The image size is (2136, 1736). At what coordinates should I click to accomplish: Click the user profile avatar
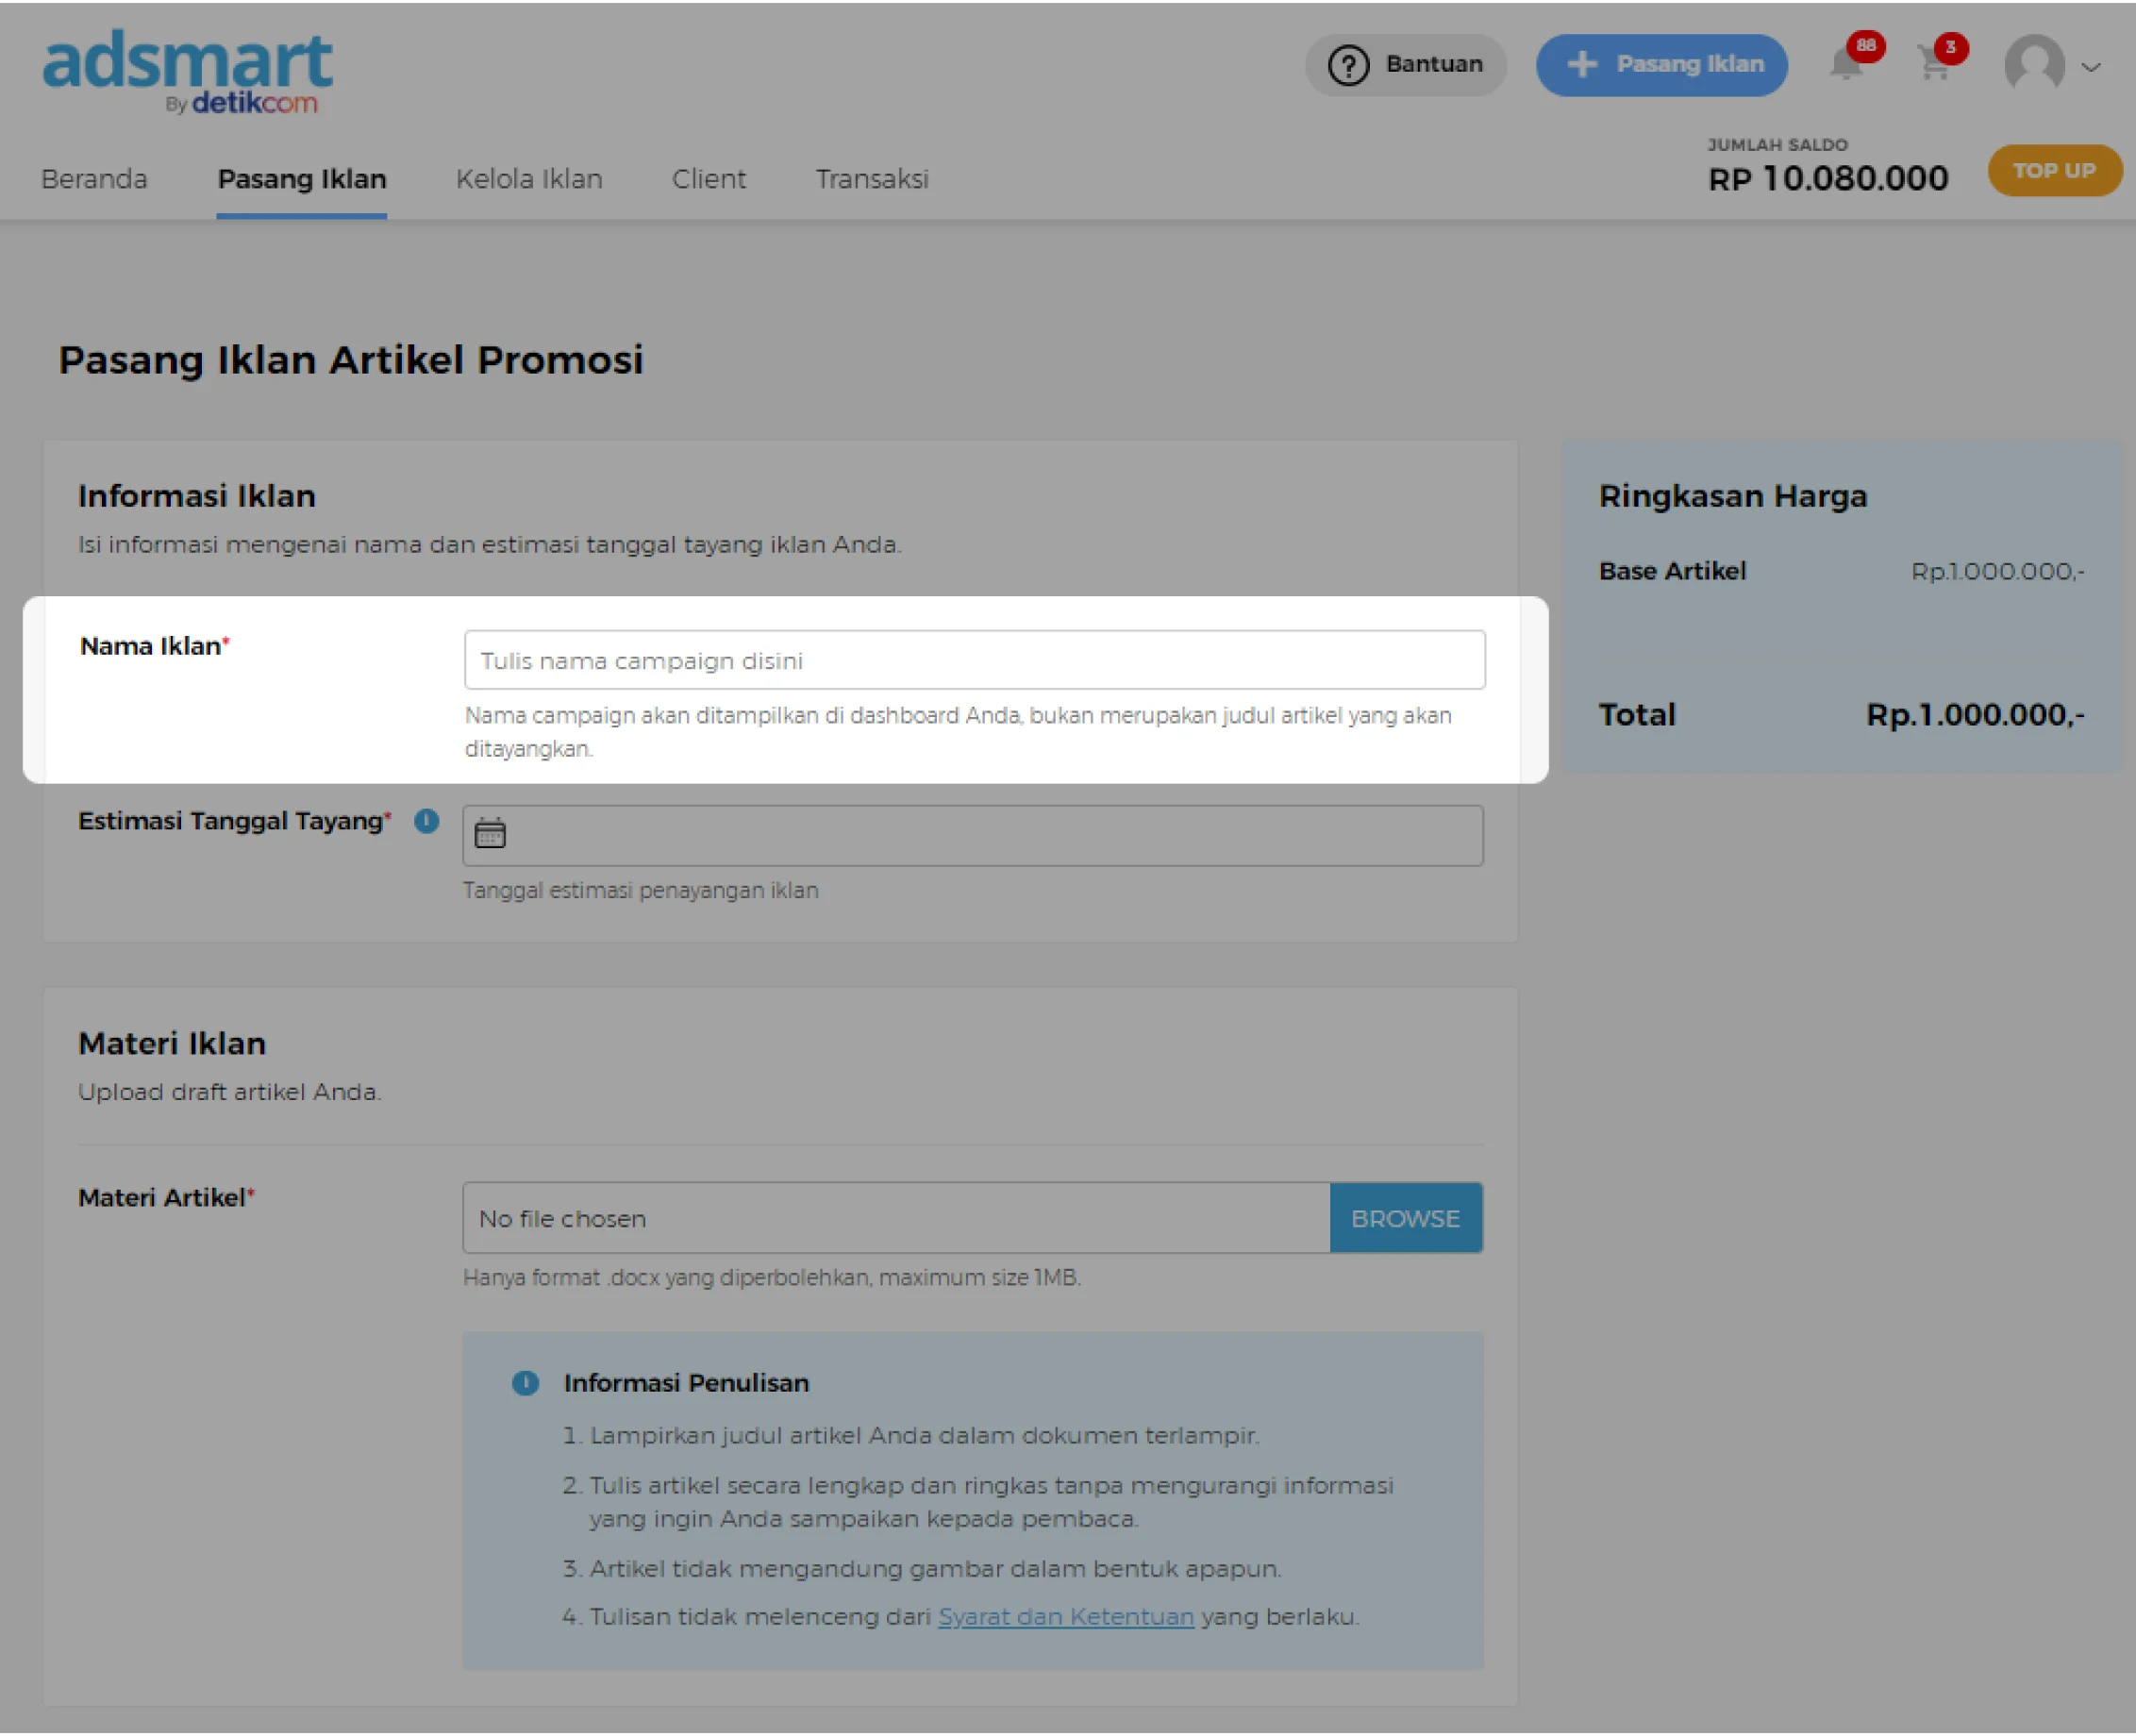(x=2034, y=64)
